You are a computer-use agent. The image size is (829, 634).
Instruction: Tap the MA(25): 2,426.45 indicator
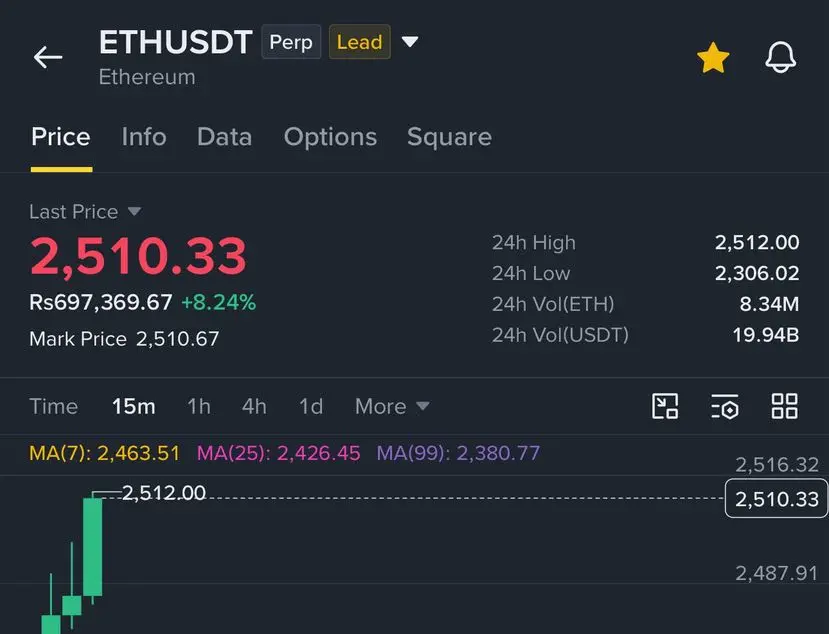coord(279,453)
